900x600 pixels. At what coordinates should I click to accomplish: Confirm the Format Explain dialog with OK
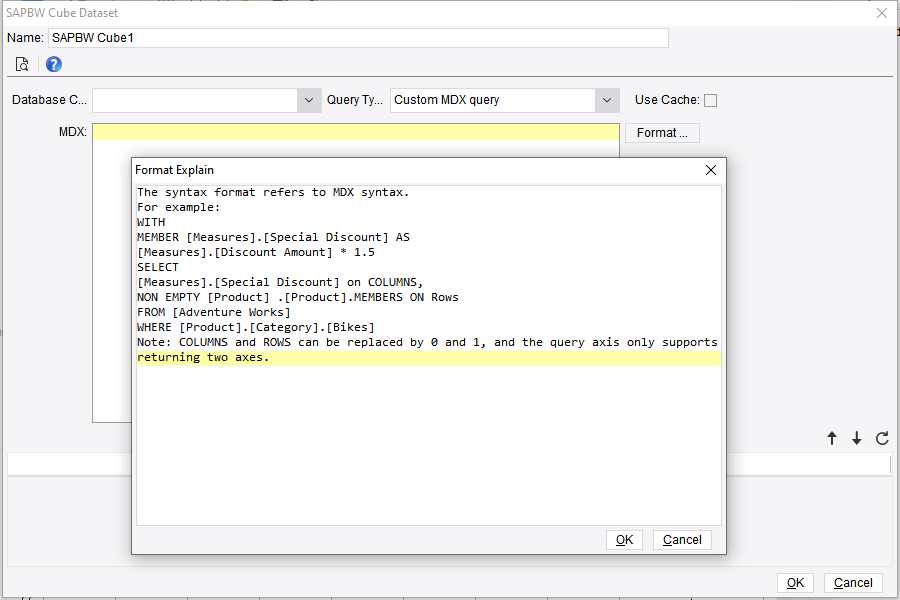624,539
